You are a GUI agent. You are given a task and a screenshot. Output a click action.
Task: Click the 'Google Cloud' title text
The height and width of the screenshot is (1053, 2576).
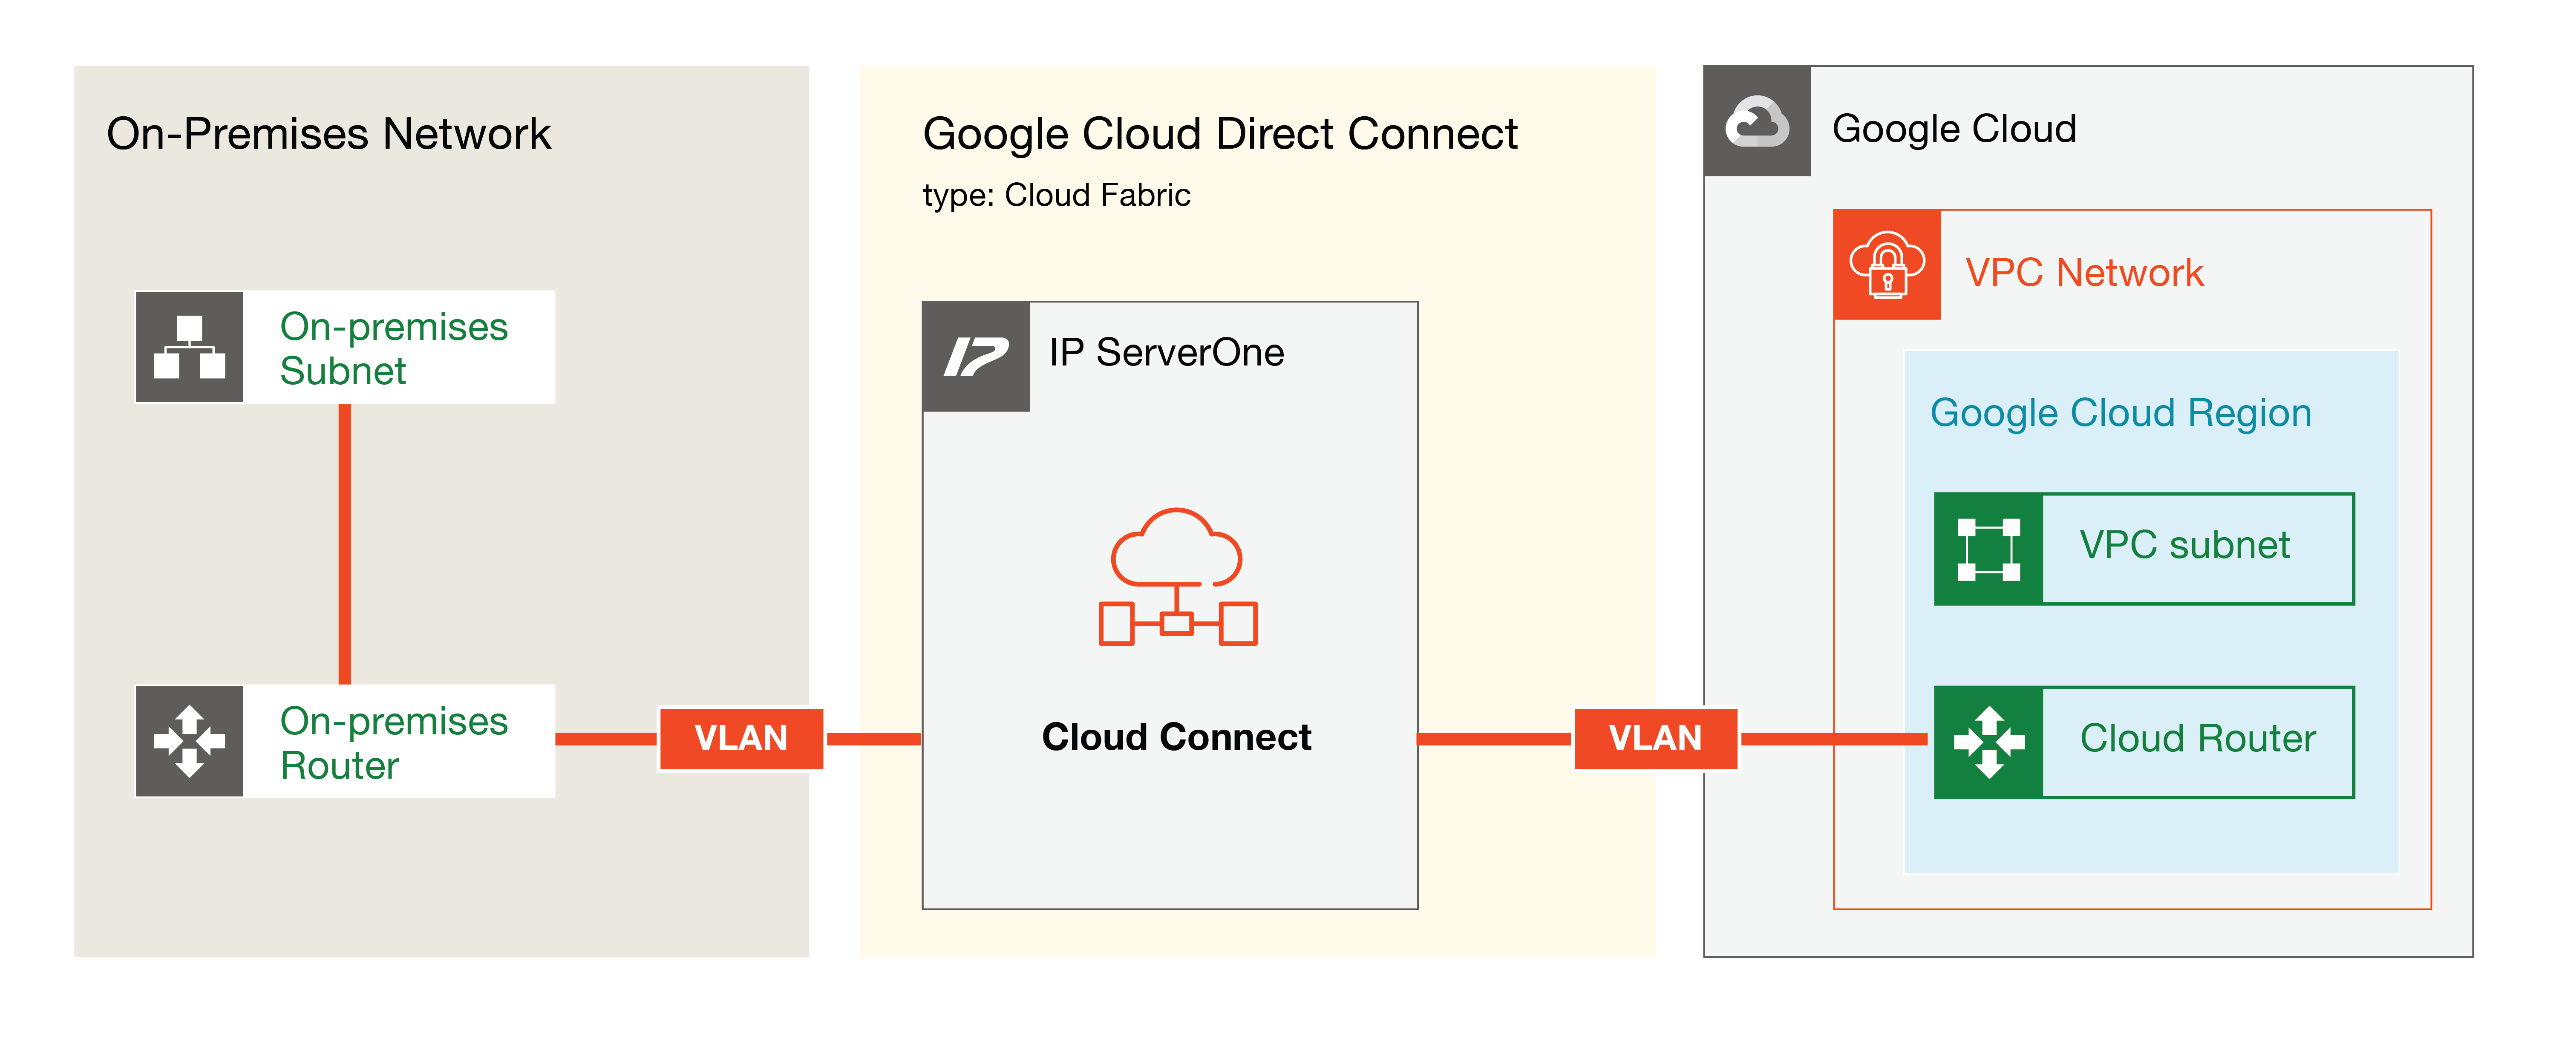tap(1954, 129)
